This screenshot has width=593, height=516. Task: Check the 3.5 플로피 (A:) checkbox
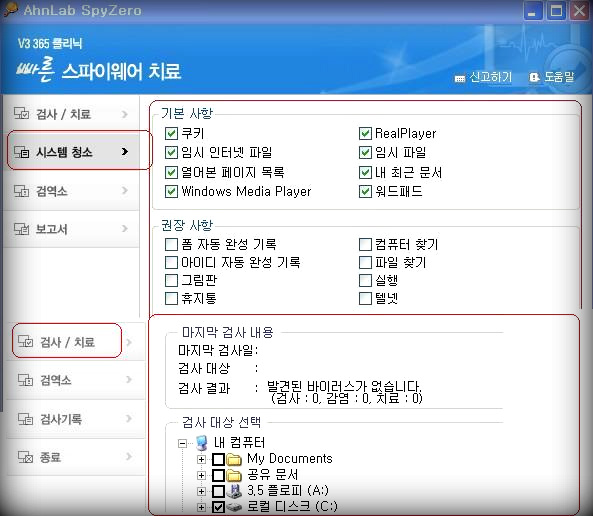point(218,491)
